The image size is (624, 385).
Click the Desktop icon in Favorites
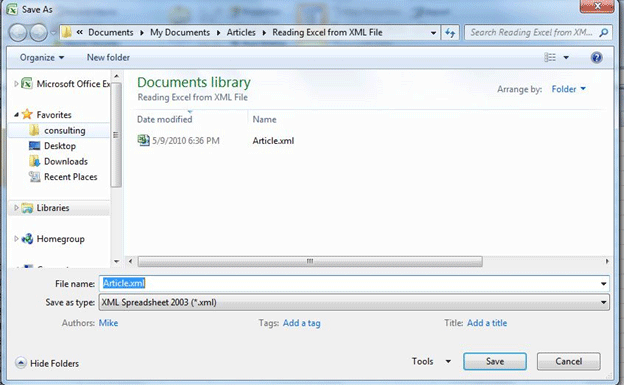(35, 146)
